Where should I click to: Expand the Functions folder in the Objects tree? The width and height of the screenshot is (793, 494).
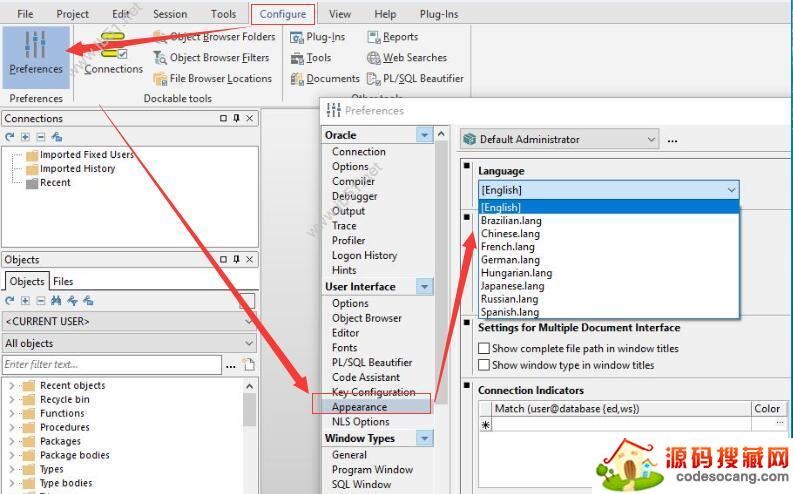[12, 414]
